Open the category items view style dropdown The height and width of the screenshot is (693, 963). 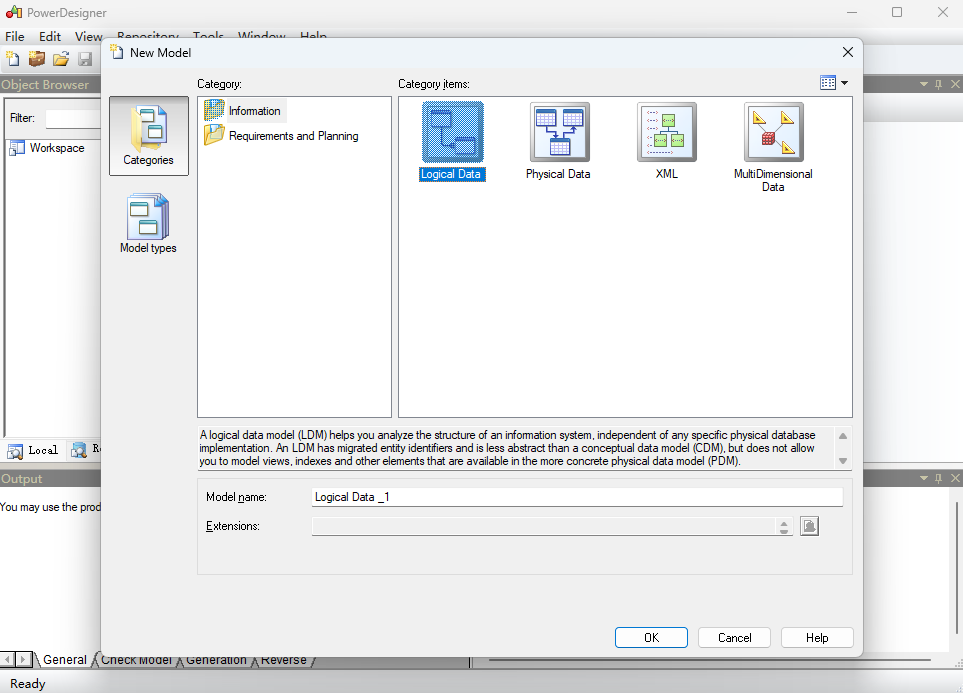point(833,83)
